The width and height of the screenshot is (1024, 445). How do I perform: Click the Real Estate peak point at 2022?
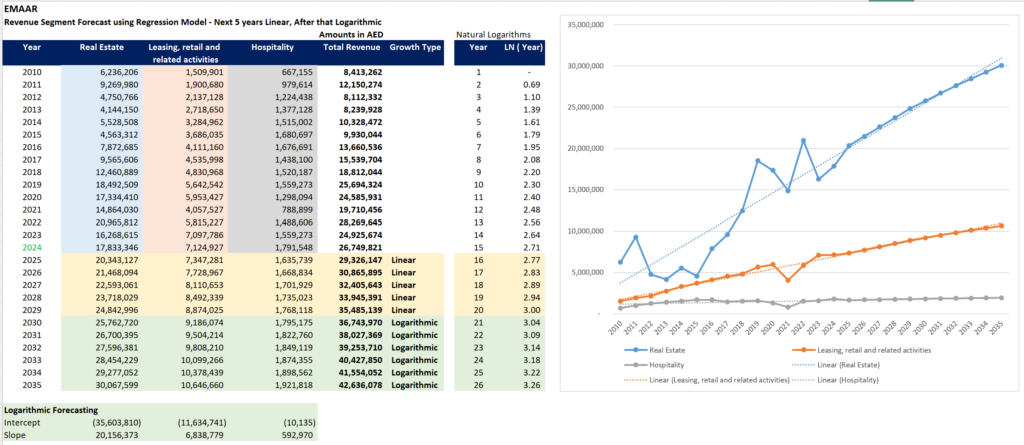[x=802, y=140]
